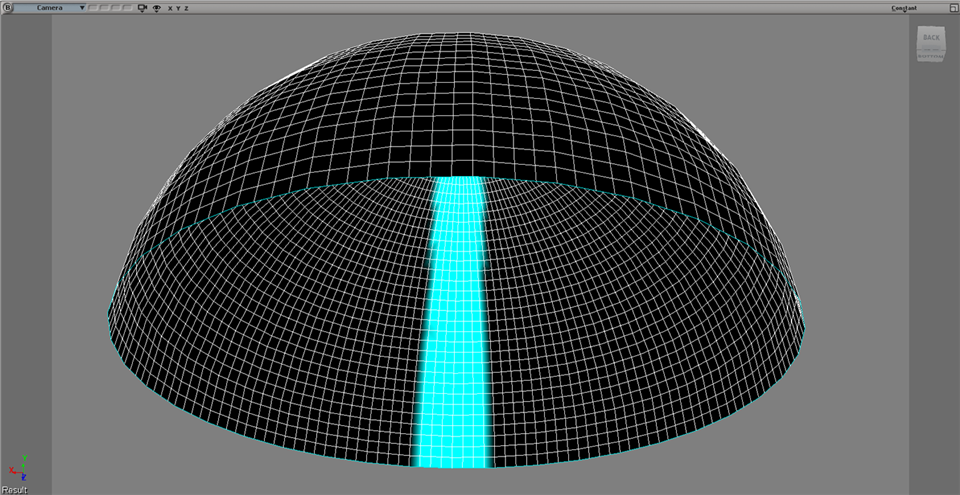The width and height of the screenshot is (960, 495).
Task: Toggle the first camera memo box
Action: [93, 8]
